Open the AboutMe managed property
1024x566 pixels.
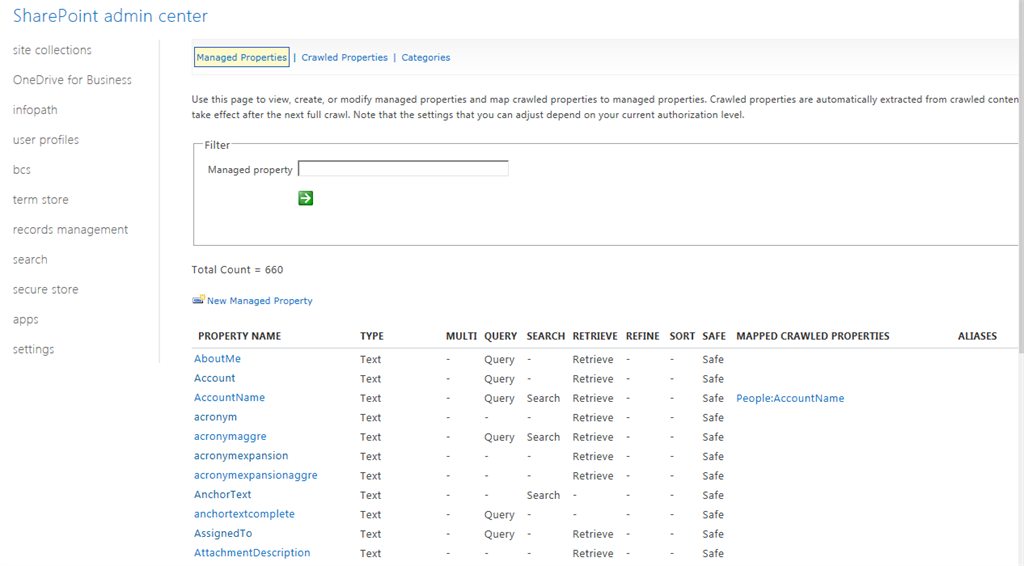[x=217, y=359]
